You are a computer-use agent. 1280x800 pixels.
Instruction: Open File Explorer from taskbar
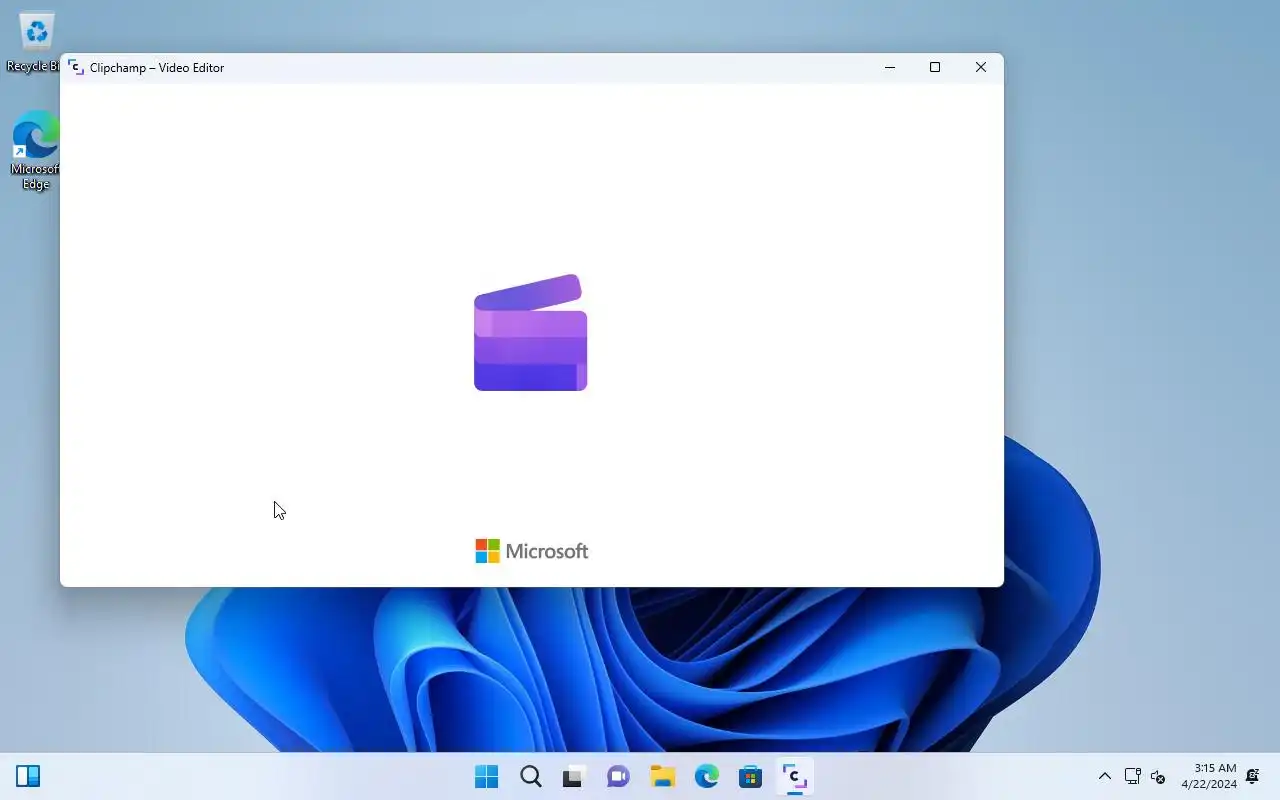662,776
